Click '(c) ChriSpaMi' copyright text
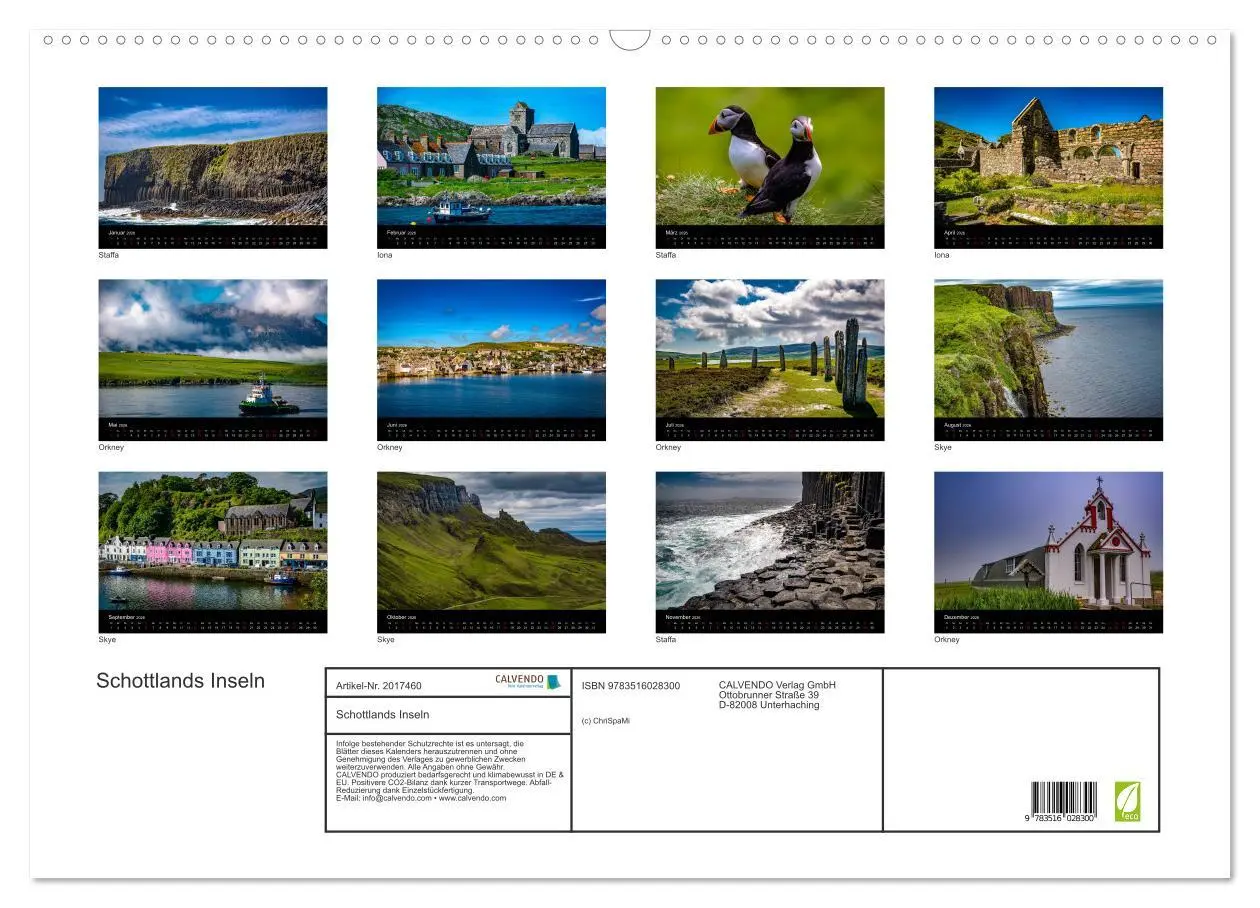Screen dimensions: 1260x908 click(x=606, y=720)
